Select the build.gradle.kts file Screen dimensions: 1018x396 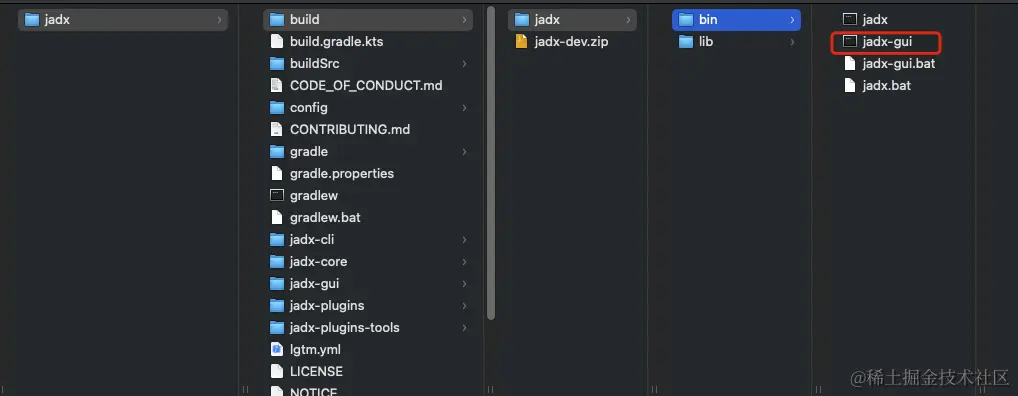pos(368,42)
